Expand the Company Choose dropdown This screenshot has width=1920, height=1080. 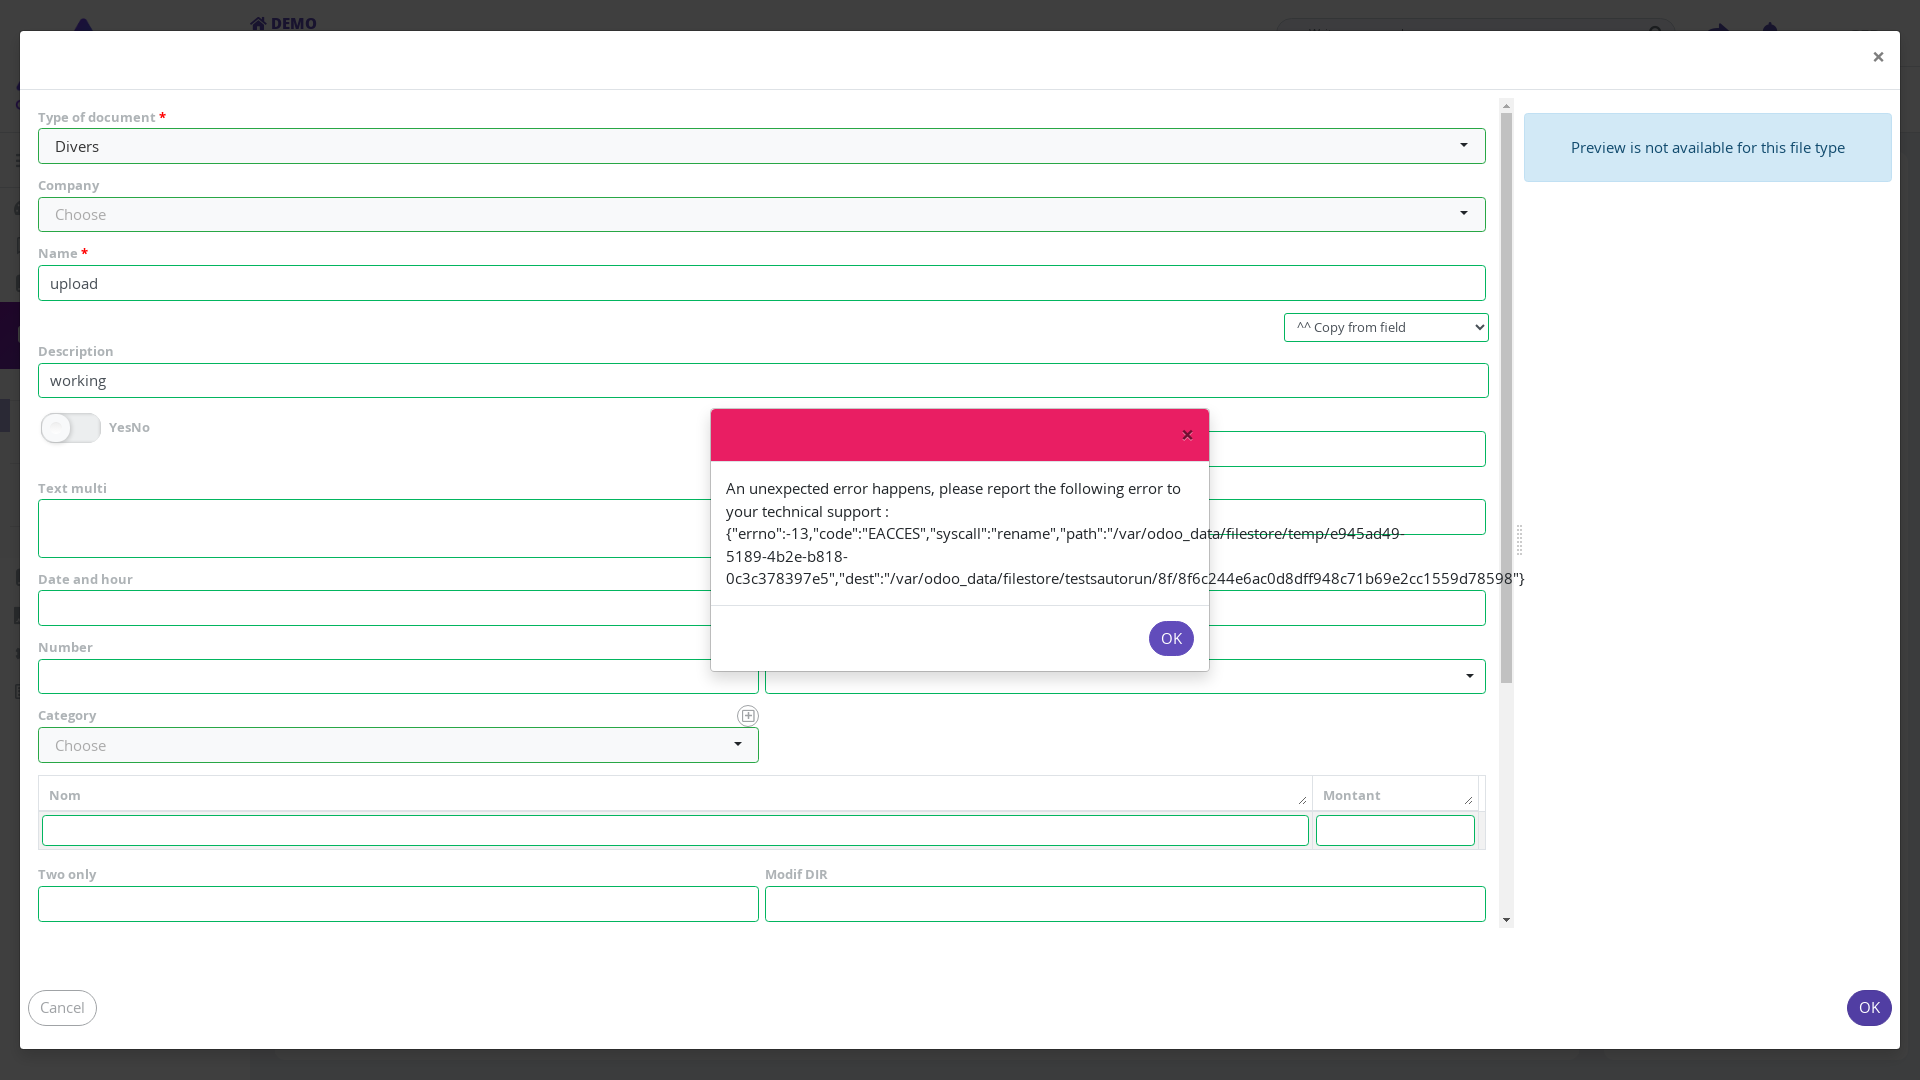(761, 214)
